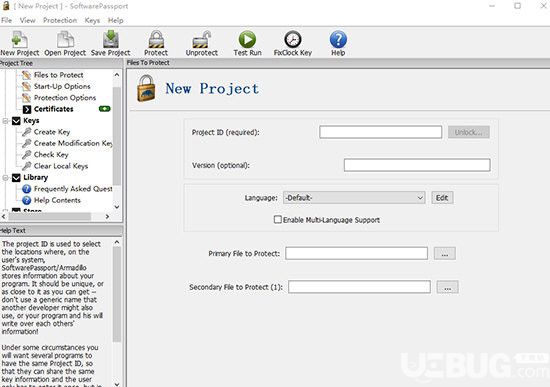The width and height of the screenshot is (550, 387).
Task: Click the Library folder node
Action: point(35,178)
